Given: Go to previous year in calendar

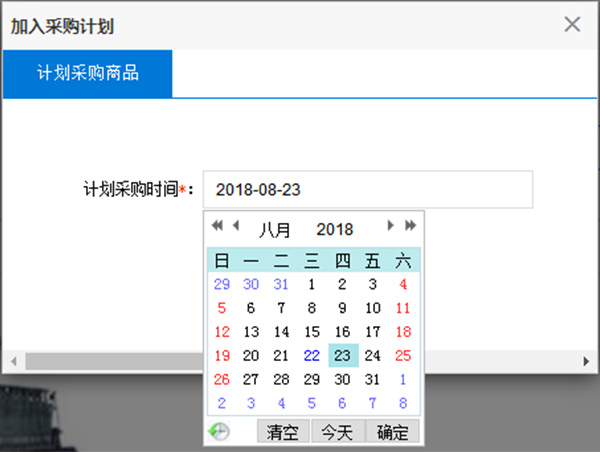Looking at the screenshot, I should (217, 226).
